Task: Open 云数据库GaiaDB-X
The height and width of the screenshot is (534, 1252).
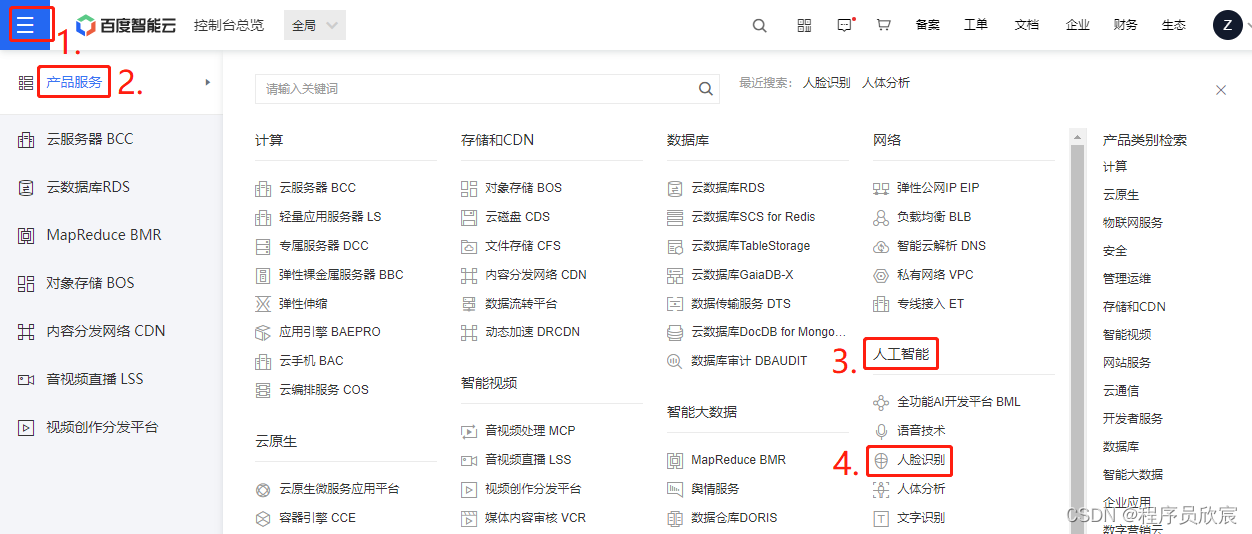Action: pos(742,275)
